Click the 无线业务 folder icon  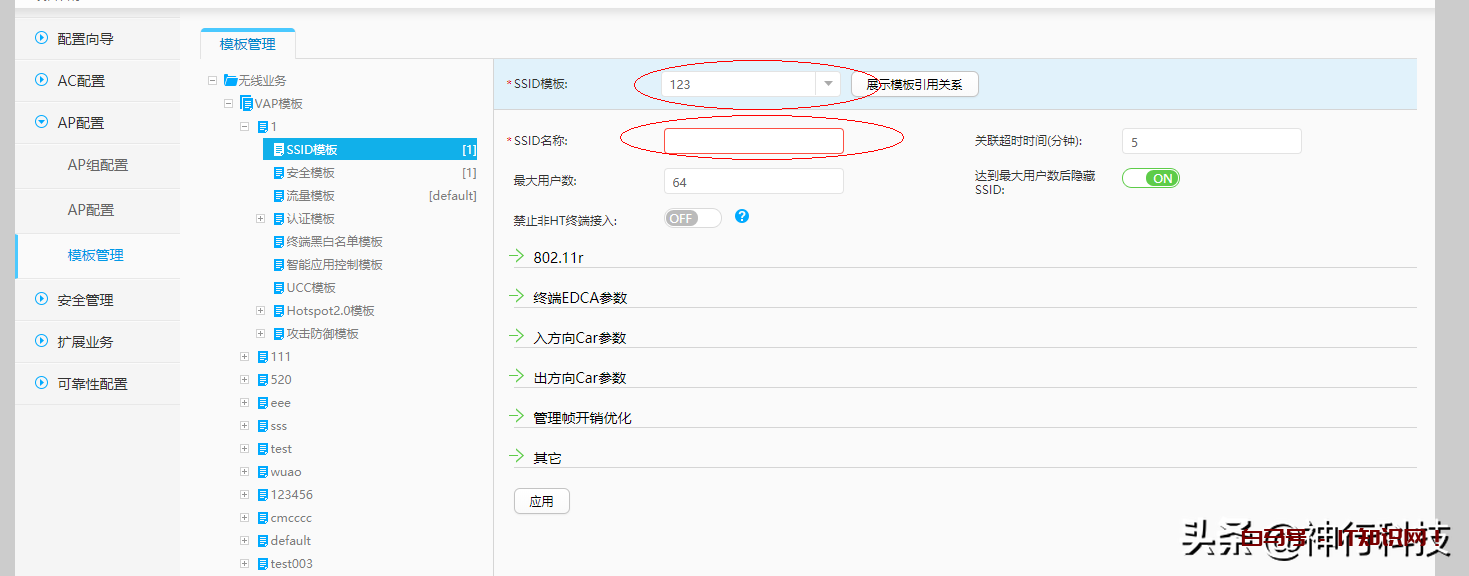pos(230,80)
